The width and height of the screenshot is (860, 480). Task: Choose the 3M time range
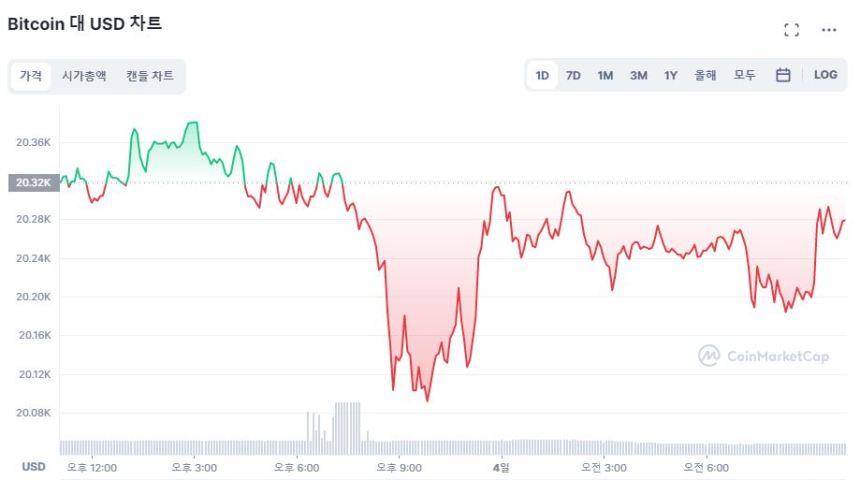click(638, 75)
